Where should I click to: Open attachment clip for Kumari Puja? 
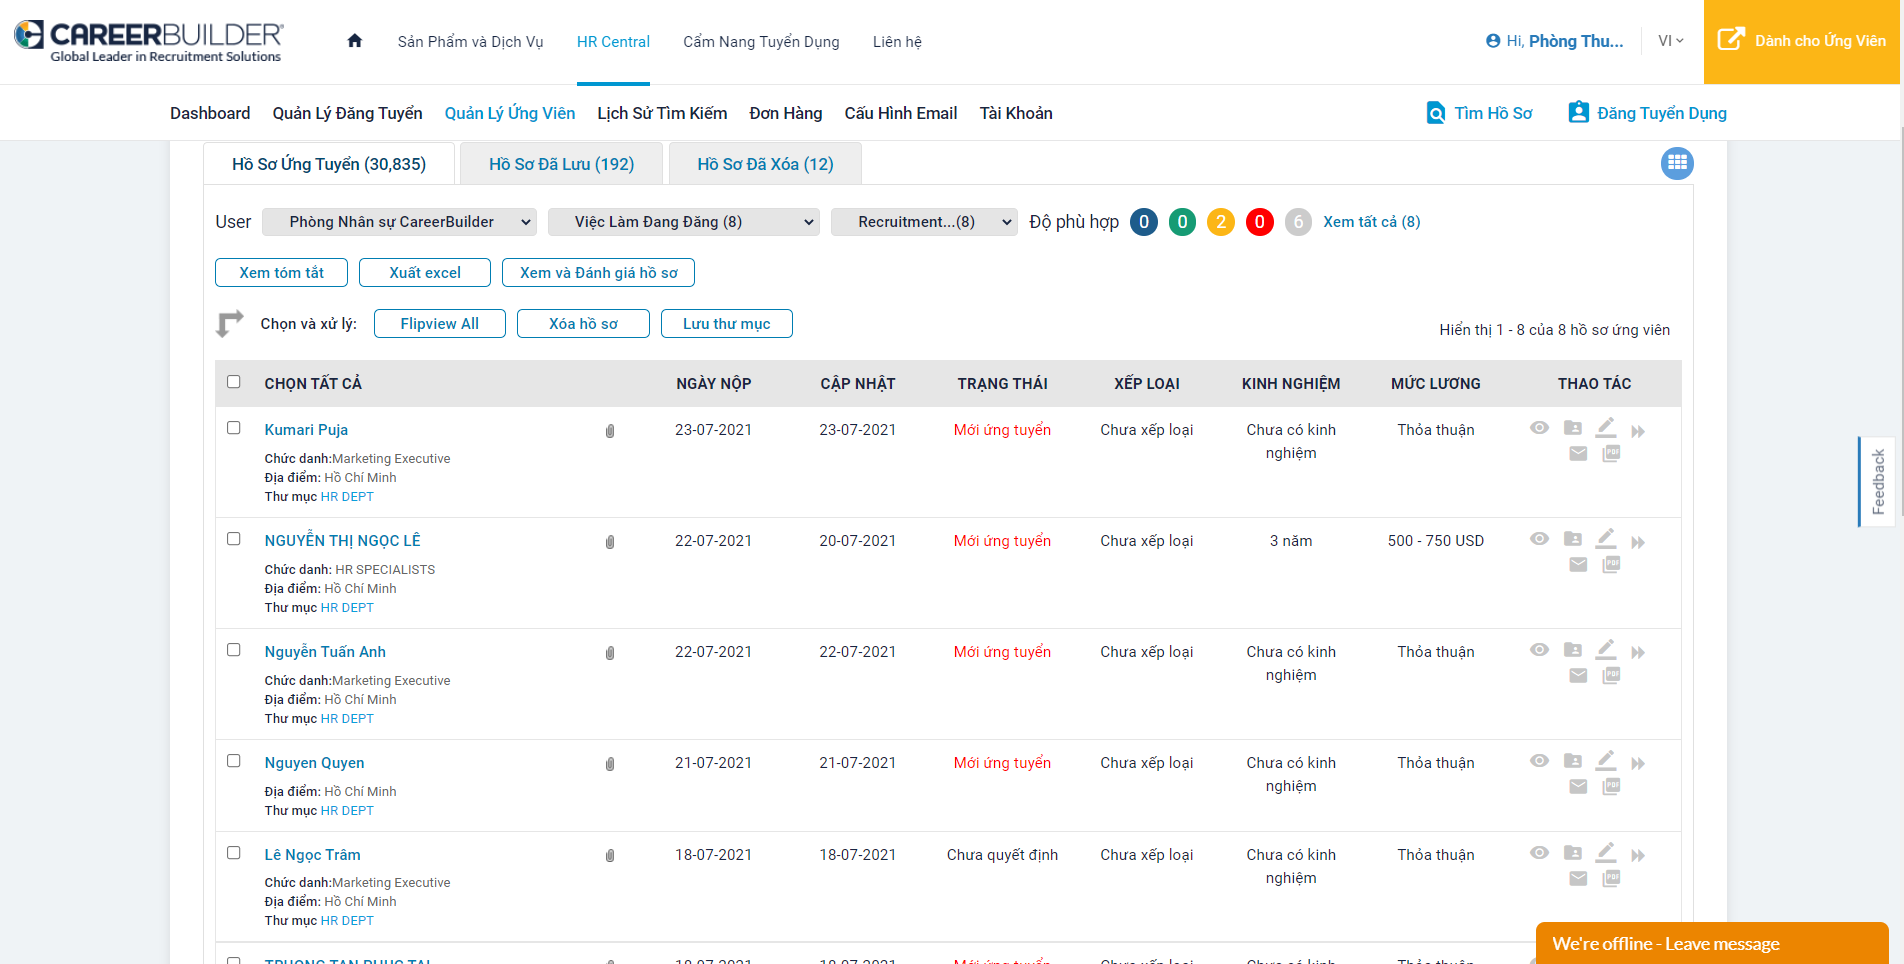610,431
